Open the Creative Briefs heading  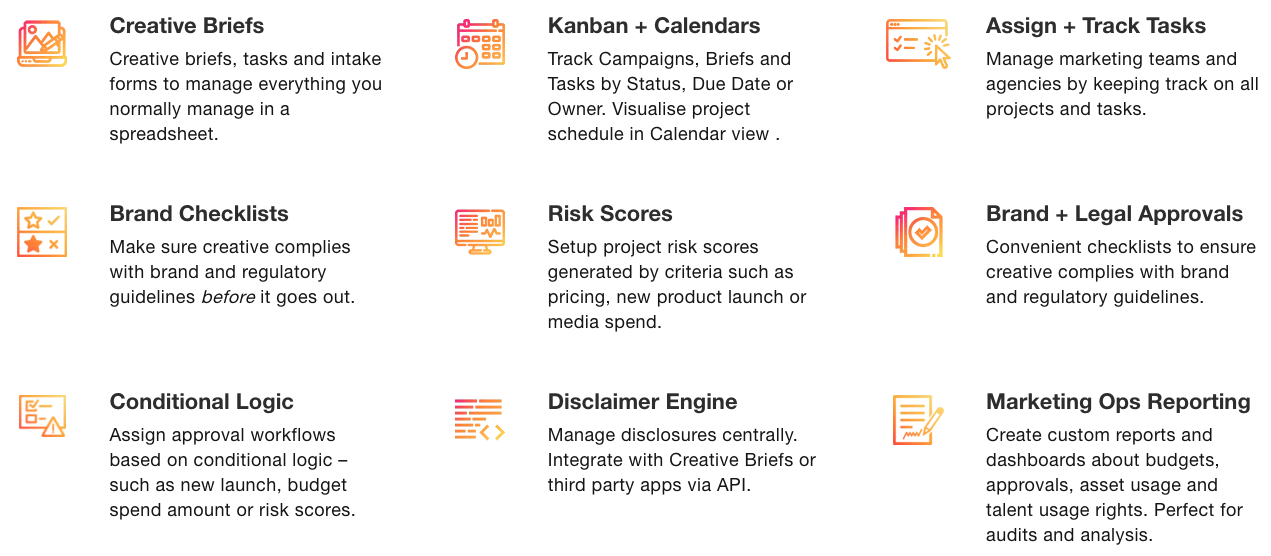(x=187, y=26)
